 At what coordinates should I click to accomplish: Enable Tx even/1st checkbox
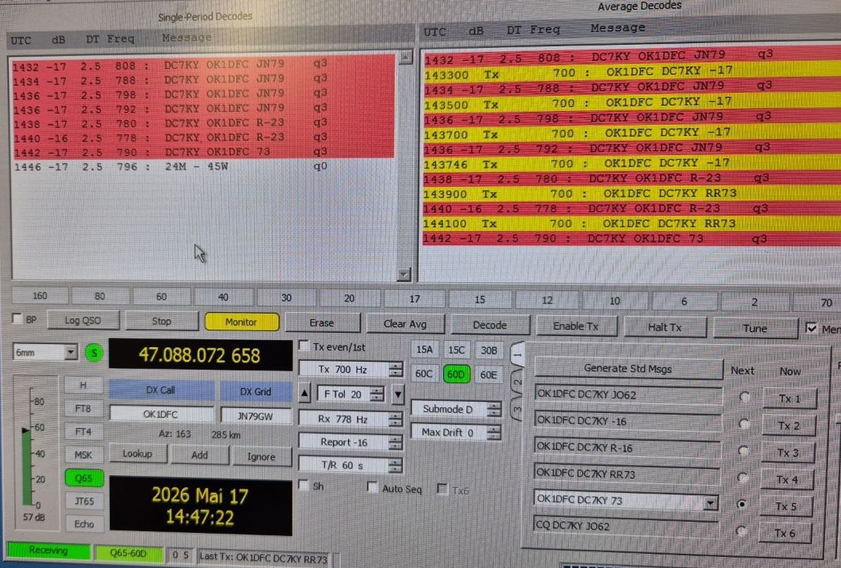(x=304, y=346)
